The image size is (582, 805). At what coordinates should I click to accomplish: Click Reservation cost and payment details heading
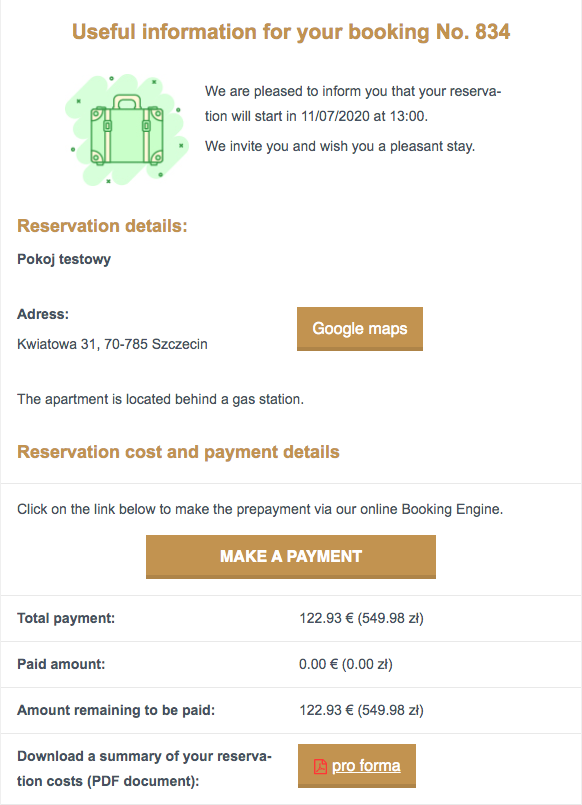[179, 452]
